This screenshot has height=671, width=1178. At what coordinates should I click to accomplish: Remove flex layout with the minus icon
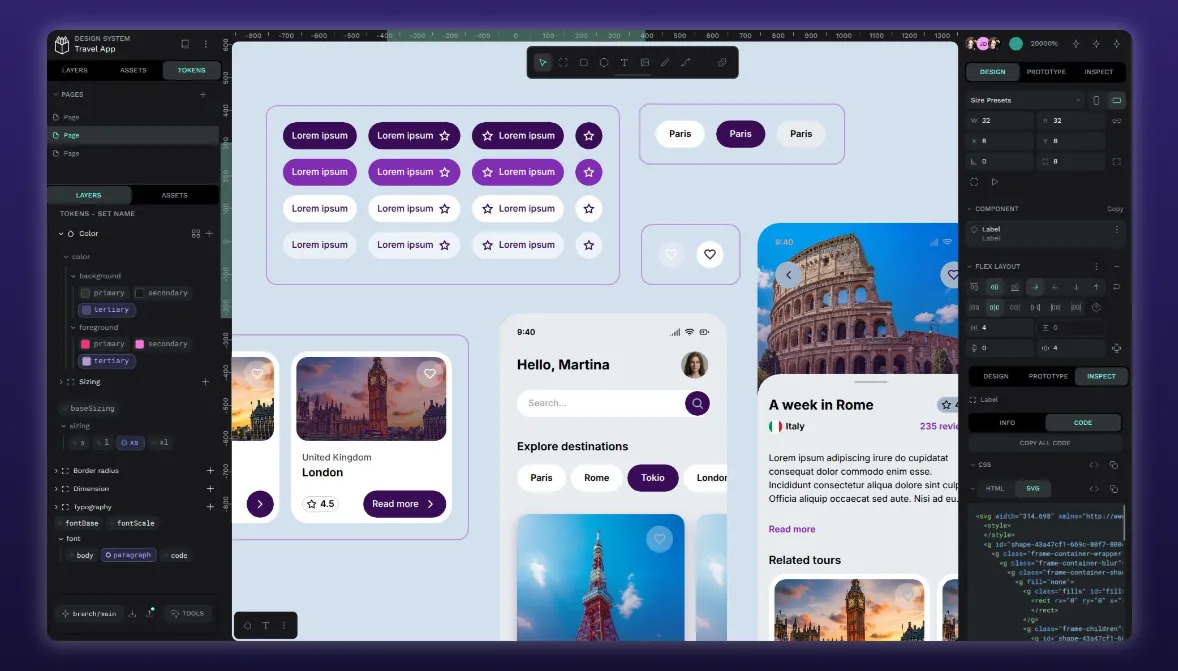pyautogui.click(x=1116, y=267)
